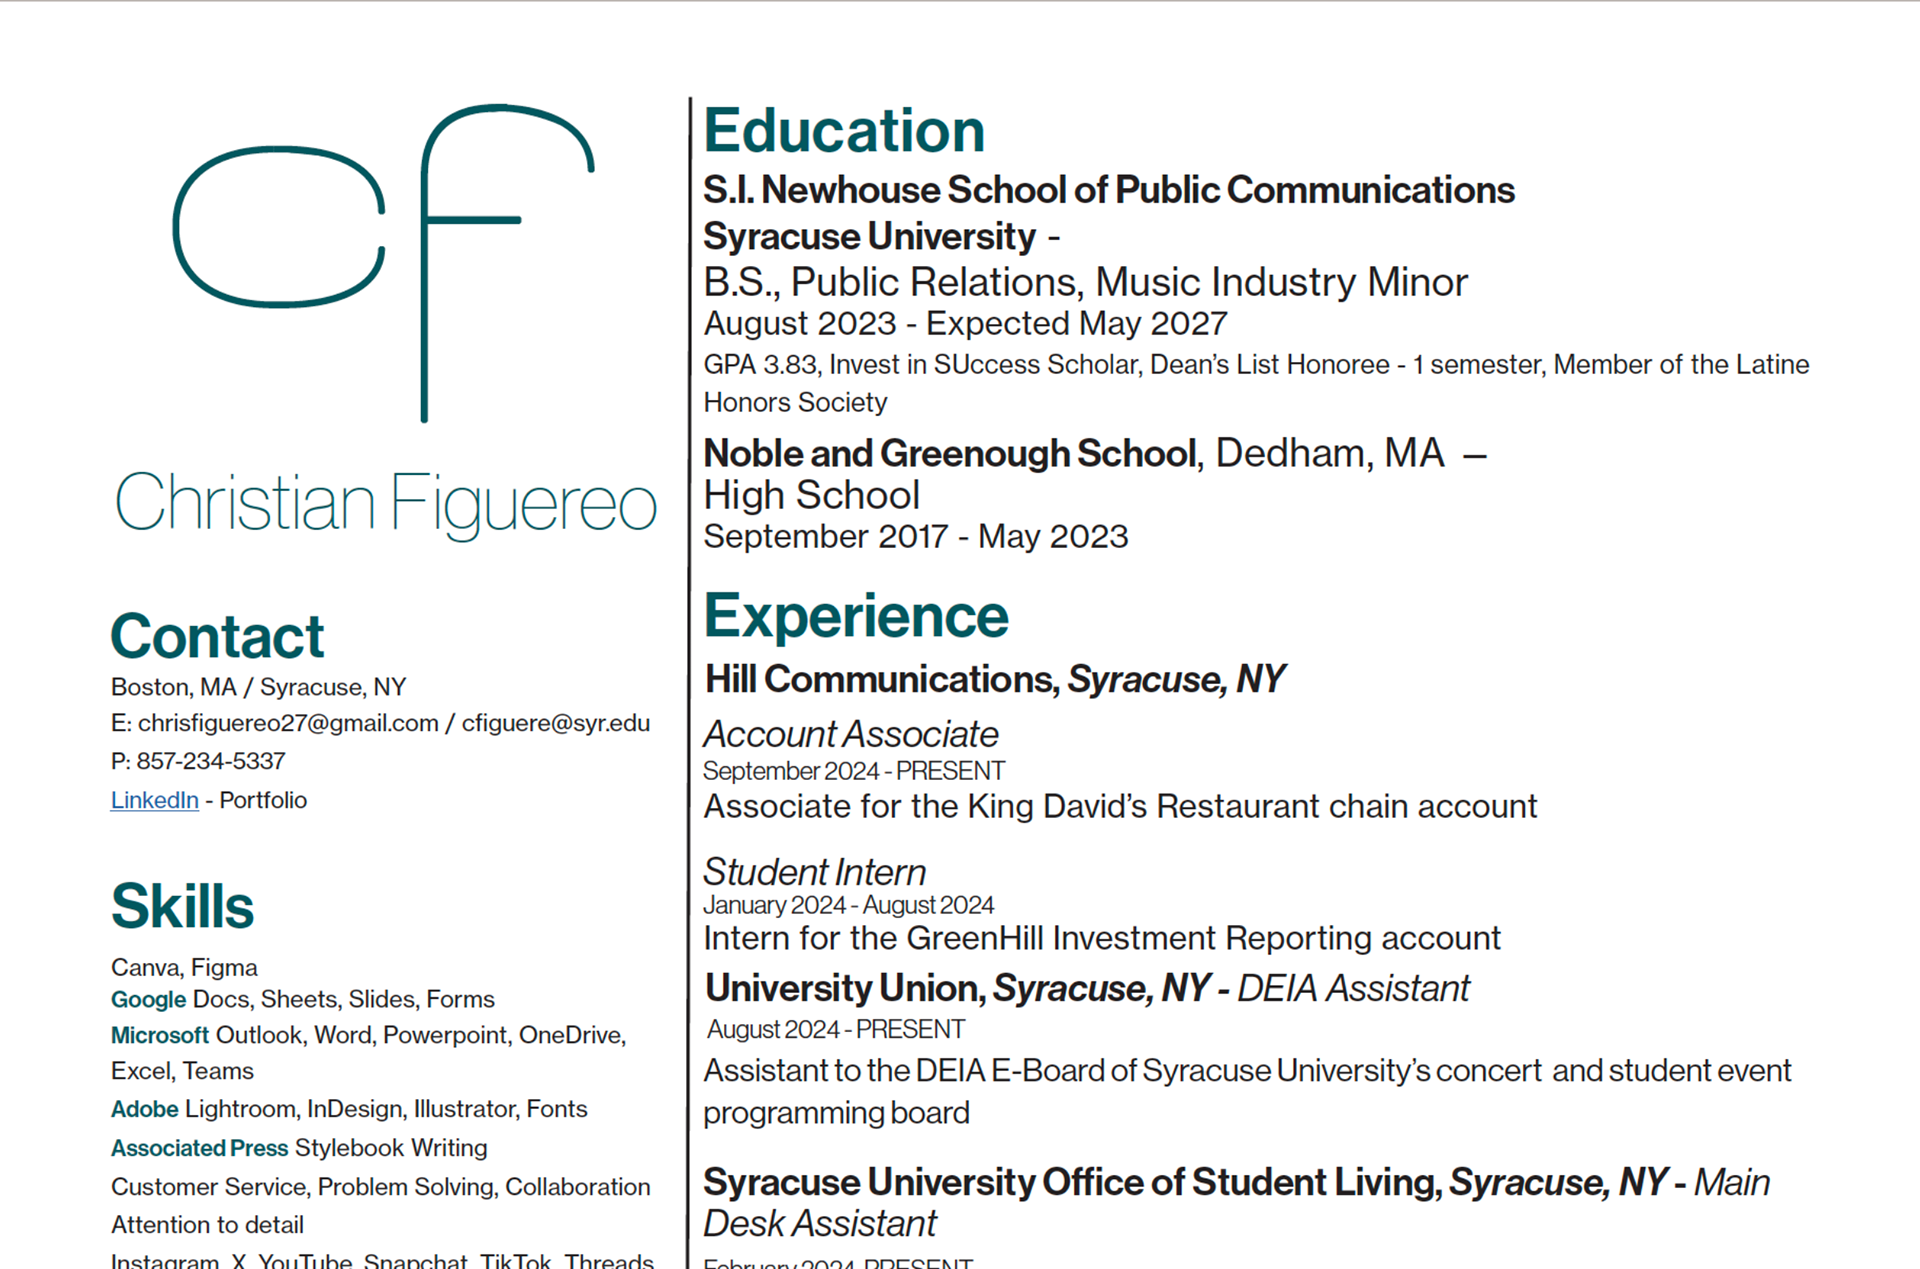Click the phone number 857-234-5337

[x=211, y=761]
